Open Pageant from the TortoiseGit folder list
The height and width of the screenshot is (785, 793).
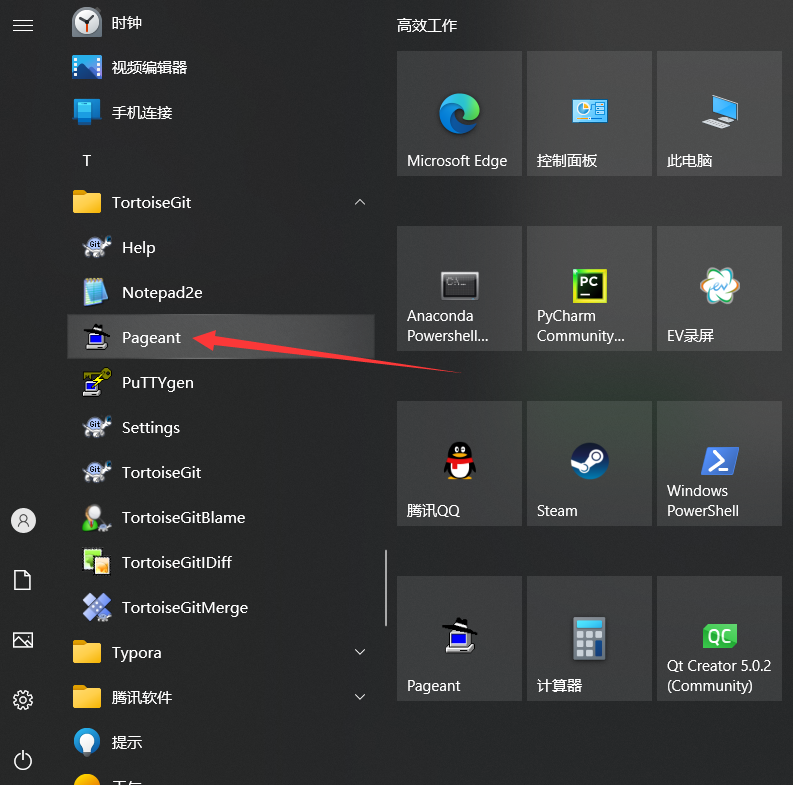[150, 338]
